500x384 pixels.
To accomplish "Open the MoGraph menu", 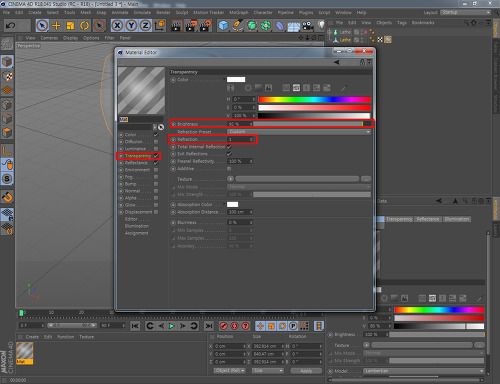I will (x=239, y=12).
